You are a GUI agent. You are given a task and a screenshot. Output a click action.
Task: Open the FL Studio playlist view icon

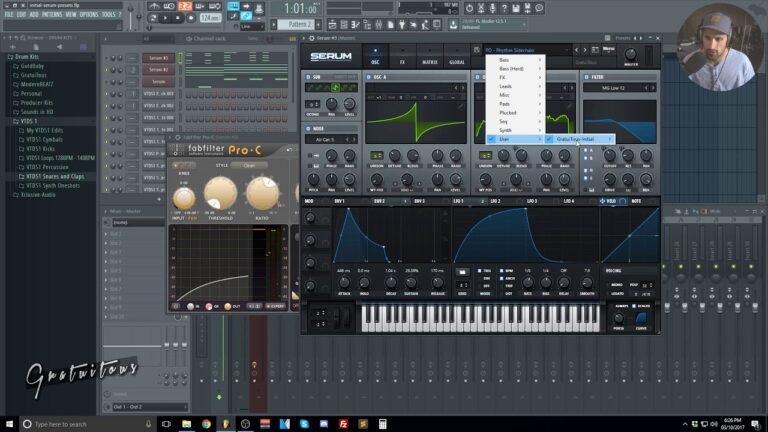pos(332,24)
